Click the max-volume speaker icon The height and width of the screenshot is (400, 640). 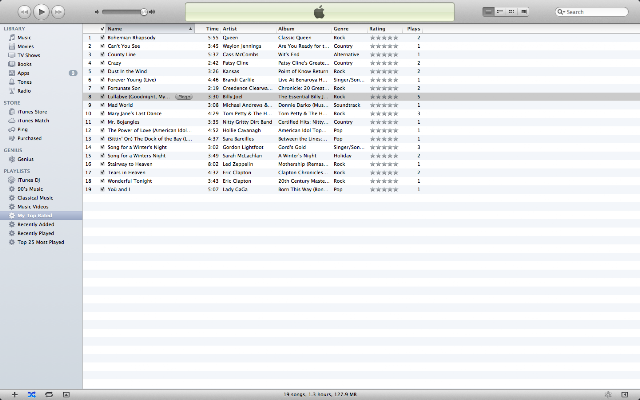click(152, 12)
